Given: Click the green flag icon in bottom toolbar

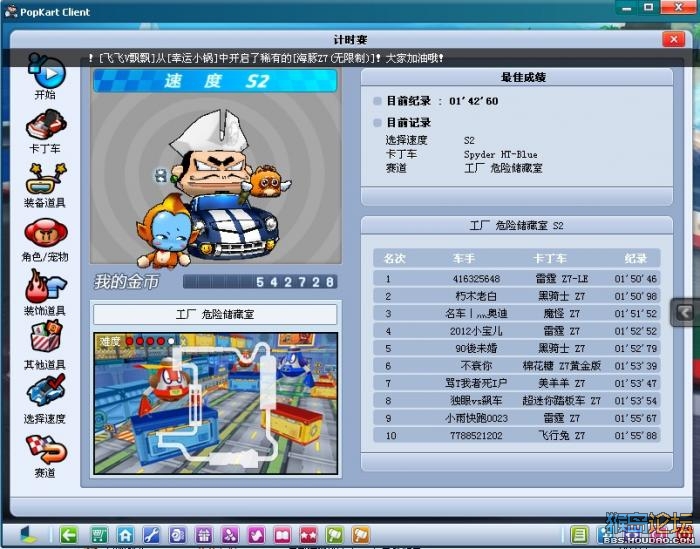Looking at the screenshot, I should click(335, 535).
